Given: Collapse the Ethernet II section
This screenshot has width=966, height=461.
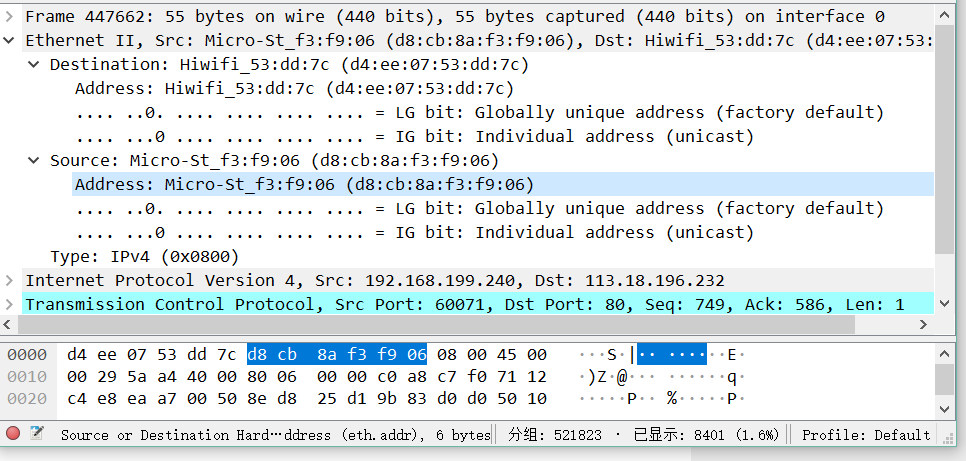Looking at the screenshot, I should click(x=9, y=40).
